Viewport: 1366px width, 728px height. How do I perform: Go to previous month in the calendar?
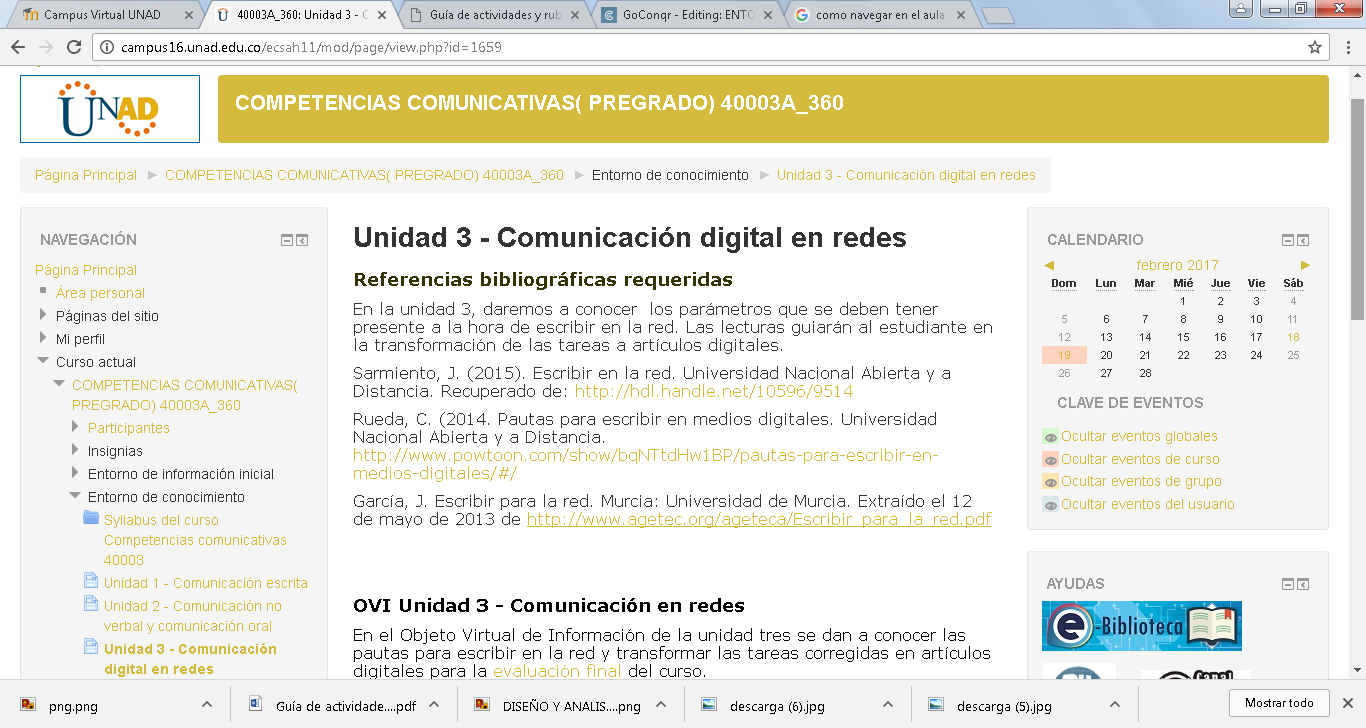1049,265
